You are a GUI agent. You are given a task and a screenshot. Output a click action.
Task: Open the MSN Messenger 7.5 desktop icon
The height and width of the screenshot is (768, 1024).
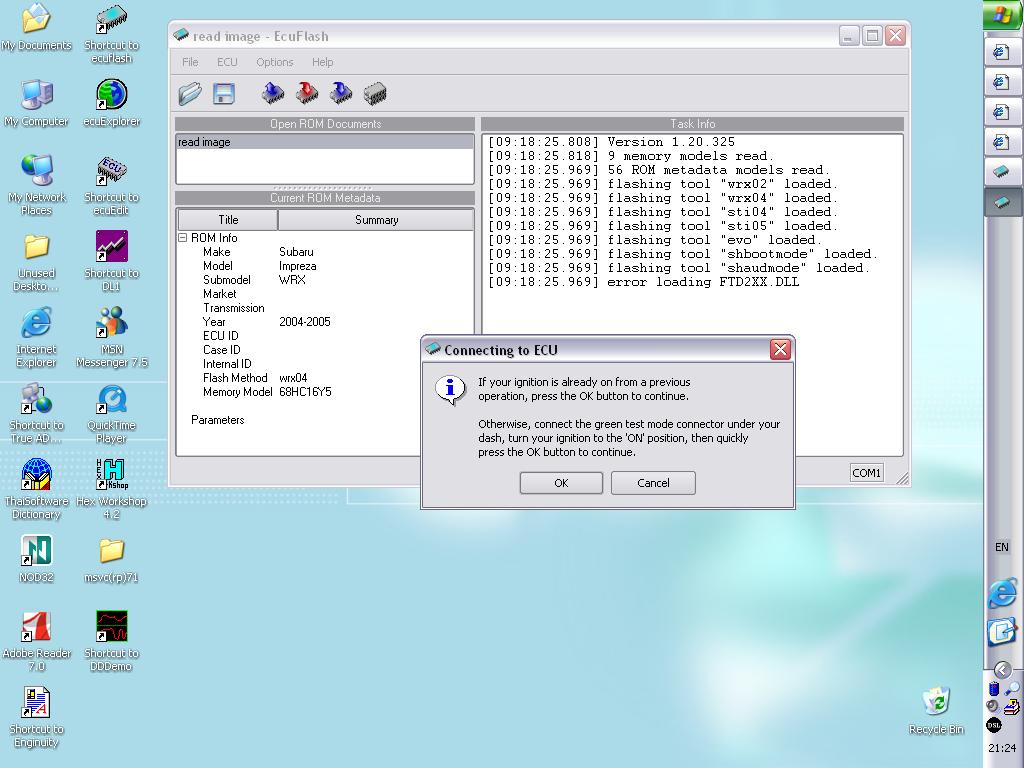111,338
